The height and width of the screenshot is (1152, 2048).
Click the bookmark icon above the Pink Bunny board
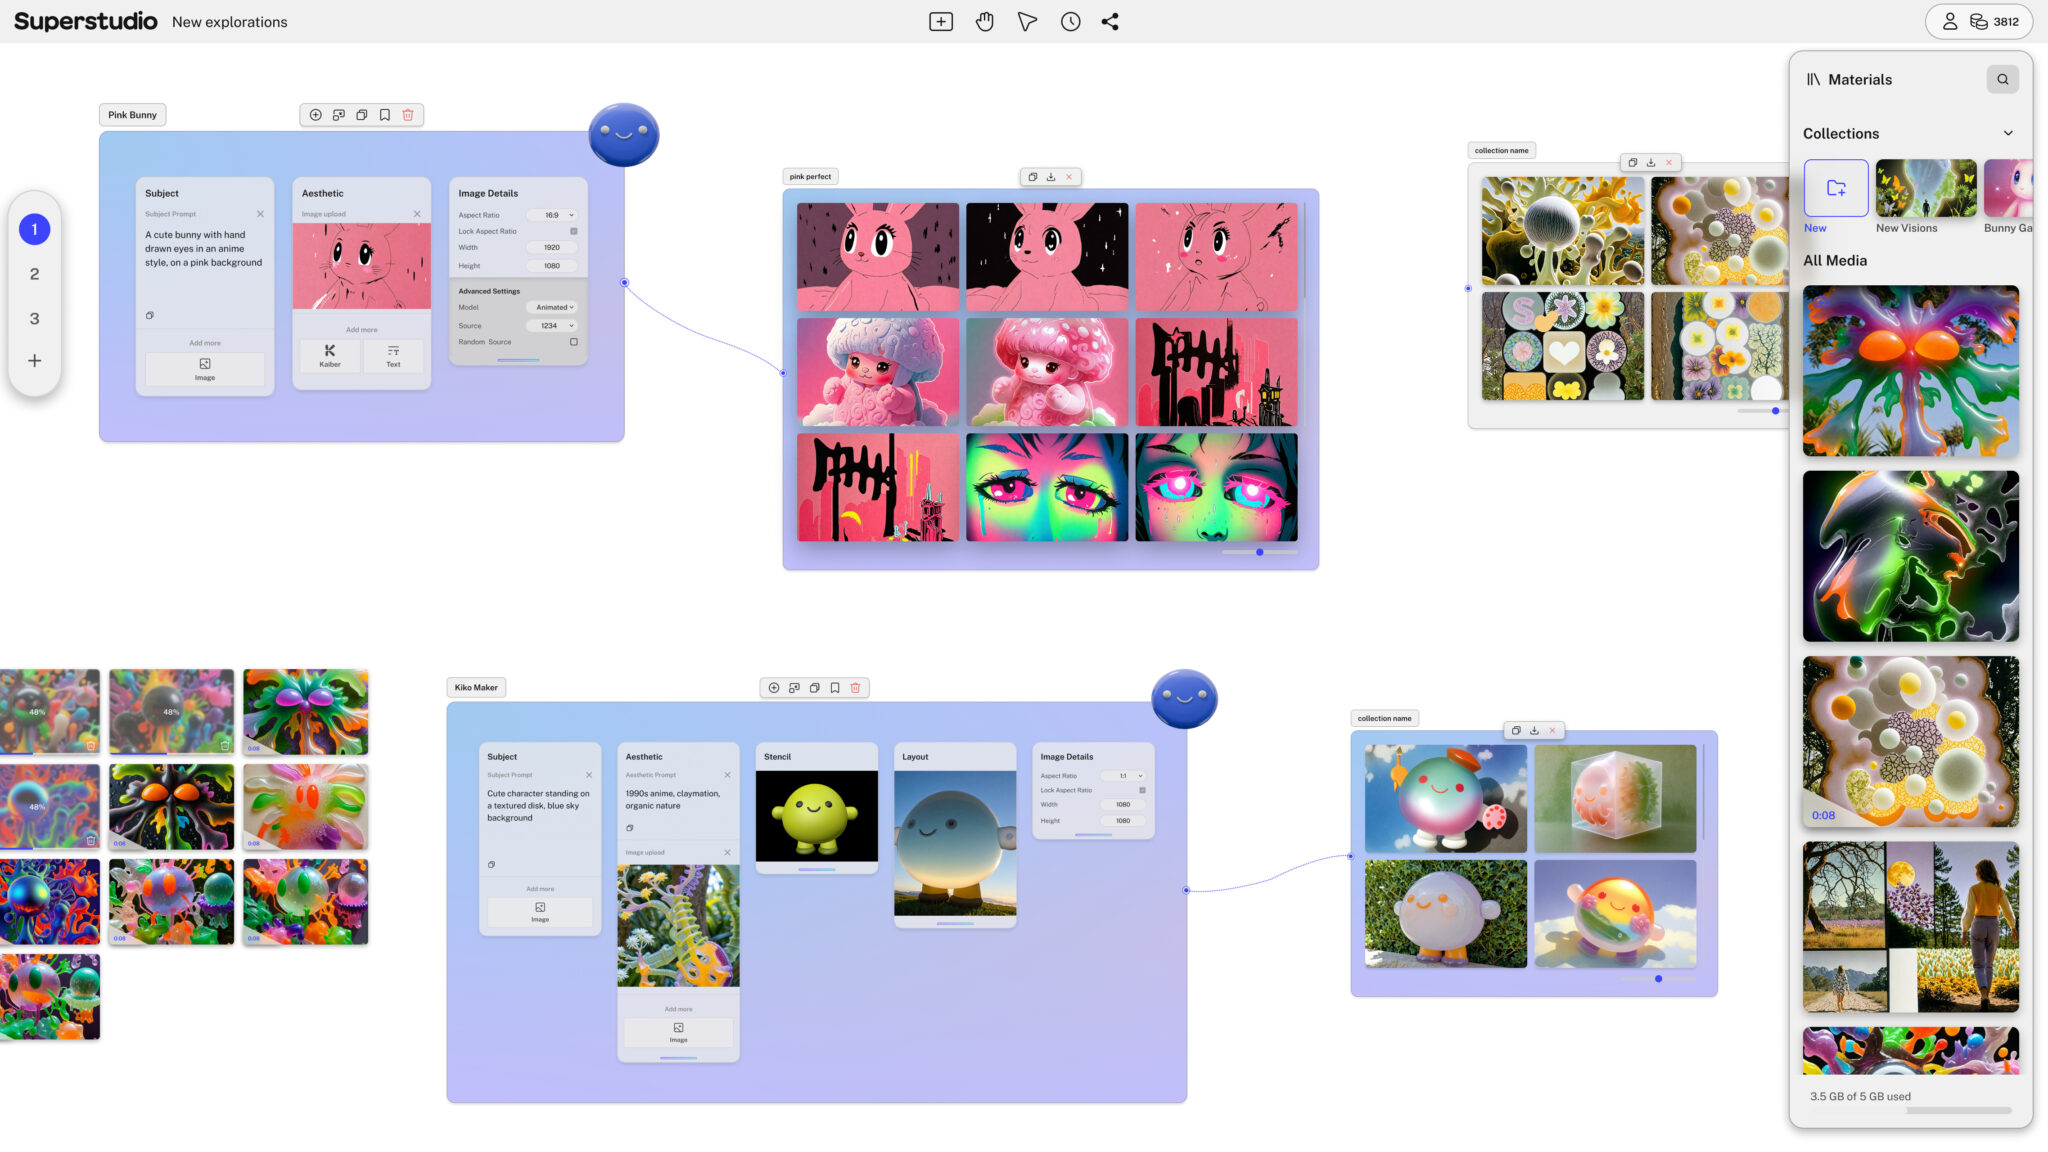pos(385,115)
